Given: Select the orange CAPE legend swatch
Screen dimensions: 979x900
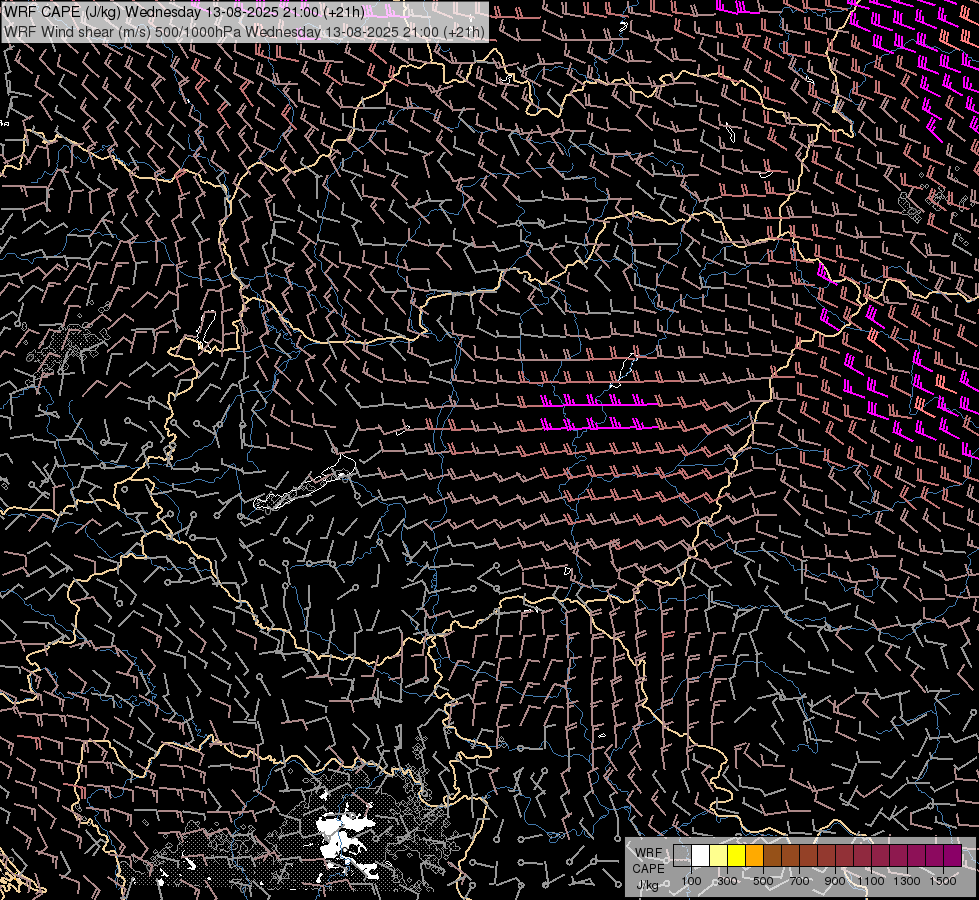Looking at the screenshot, I should [754, 856].
